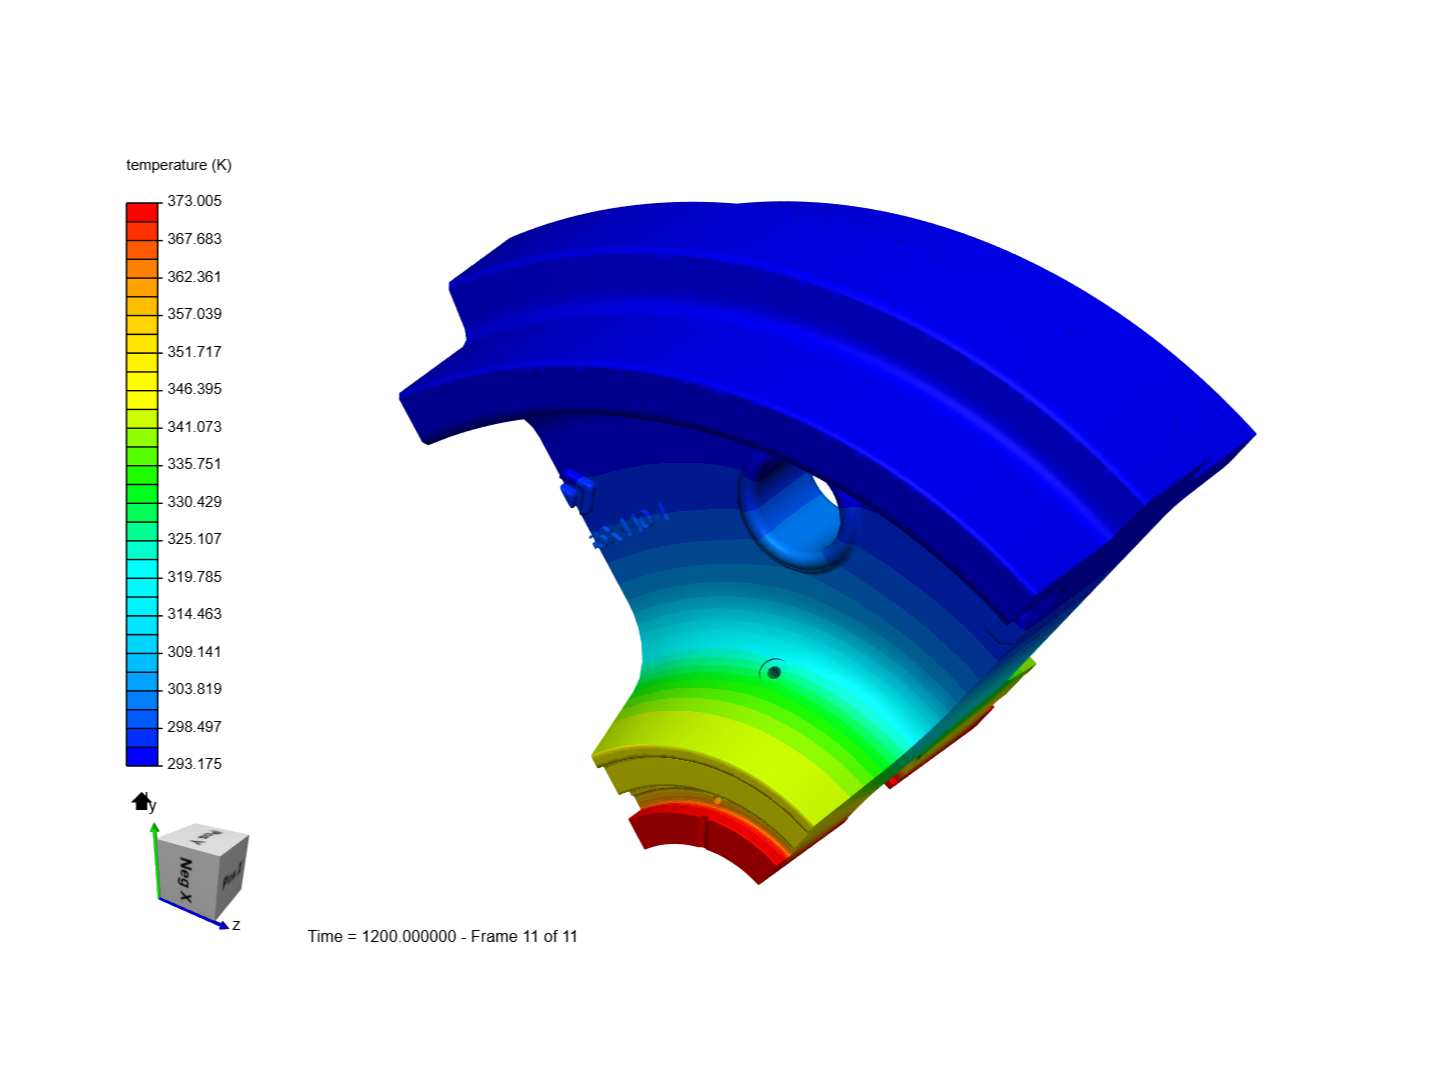
Task: Click the legend value 298.497
Action: [194, 727]
